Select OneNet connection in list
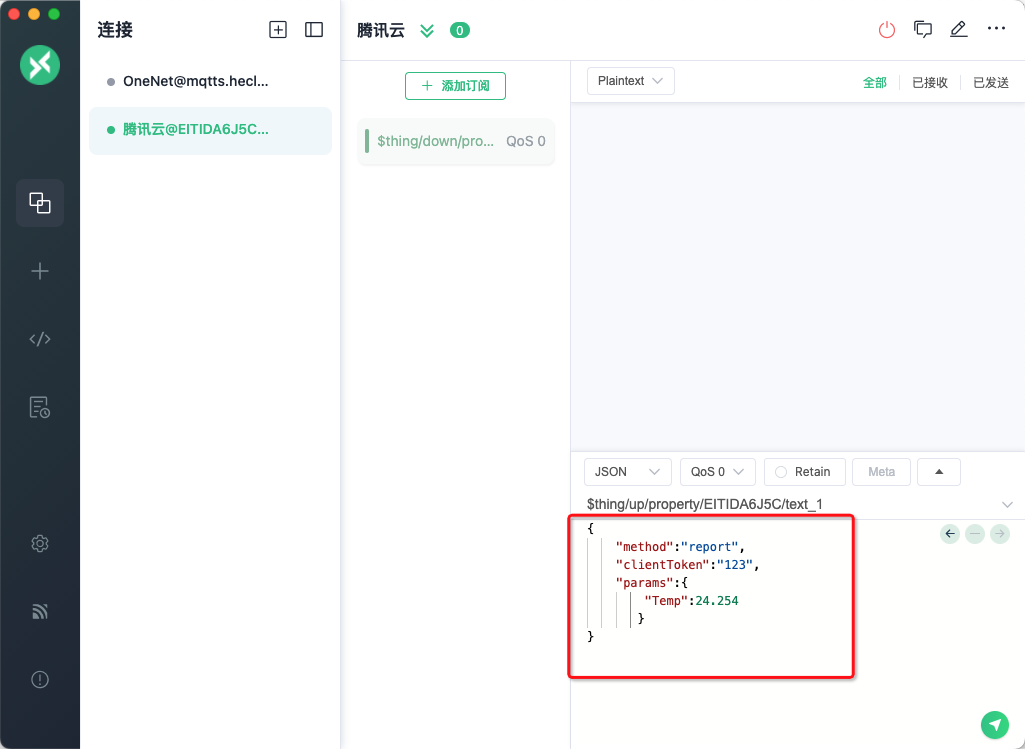The width and height of the screenshot is (1025, 749). point(195,81)
